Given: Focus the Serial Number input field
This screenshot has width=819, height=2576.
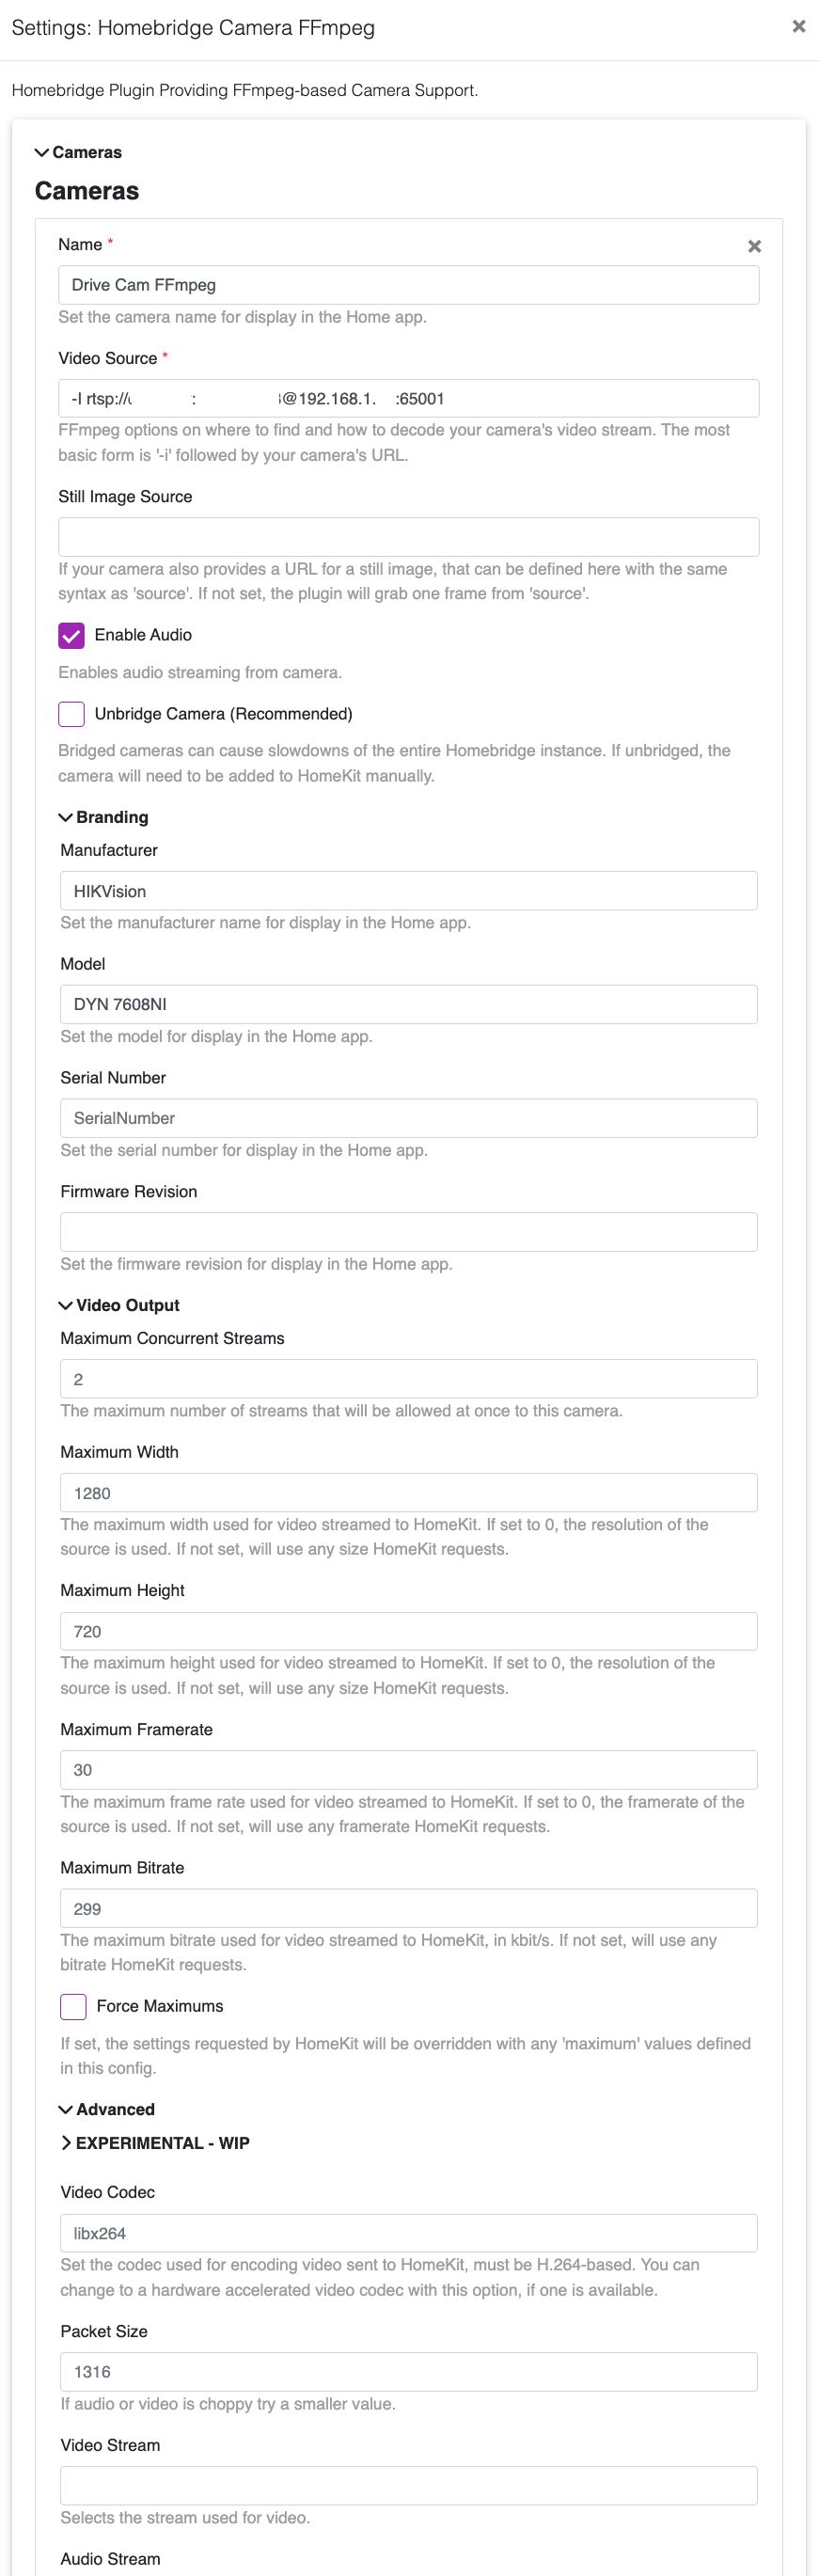Looking at the screenshot, I should [x=408, y=1118].
